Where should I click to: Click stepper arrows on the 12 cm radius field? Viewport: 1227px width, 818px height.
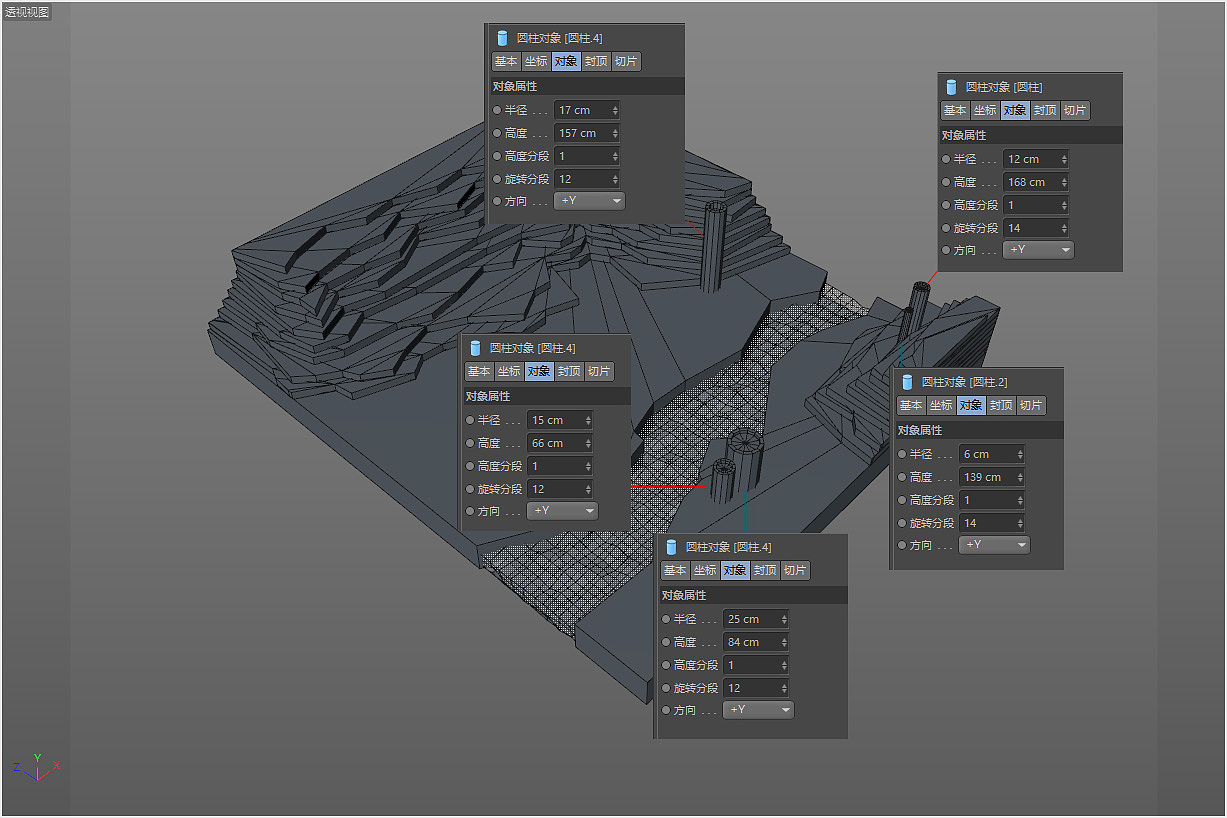1064,159
